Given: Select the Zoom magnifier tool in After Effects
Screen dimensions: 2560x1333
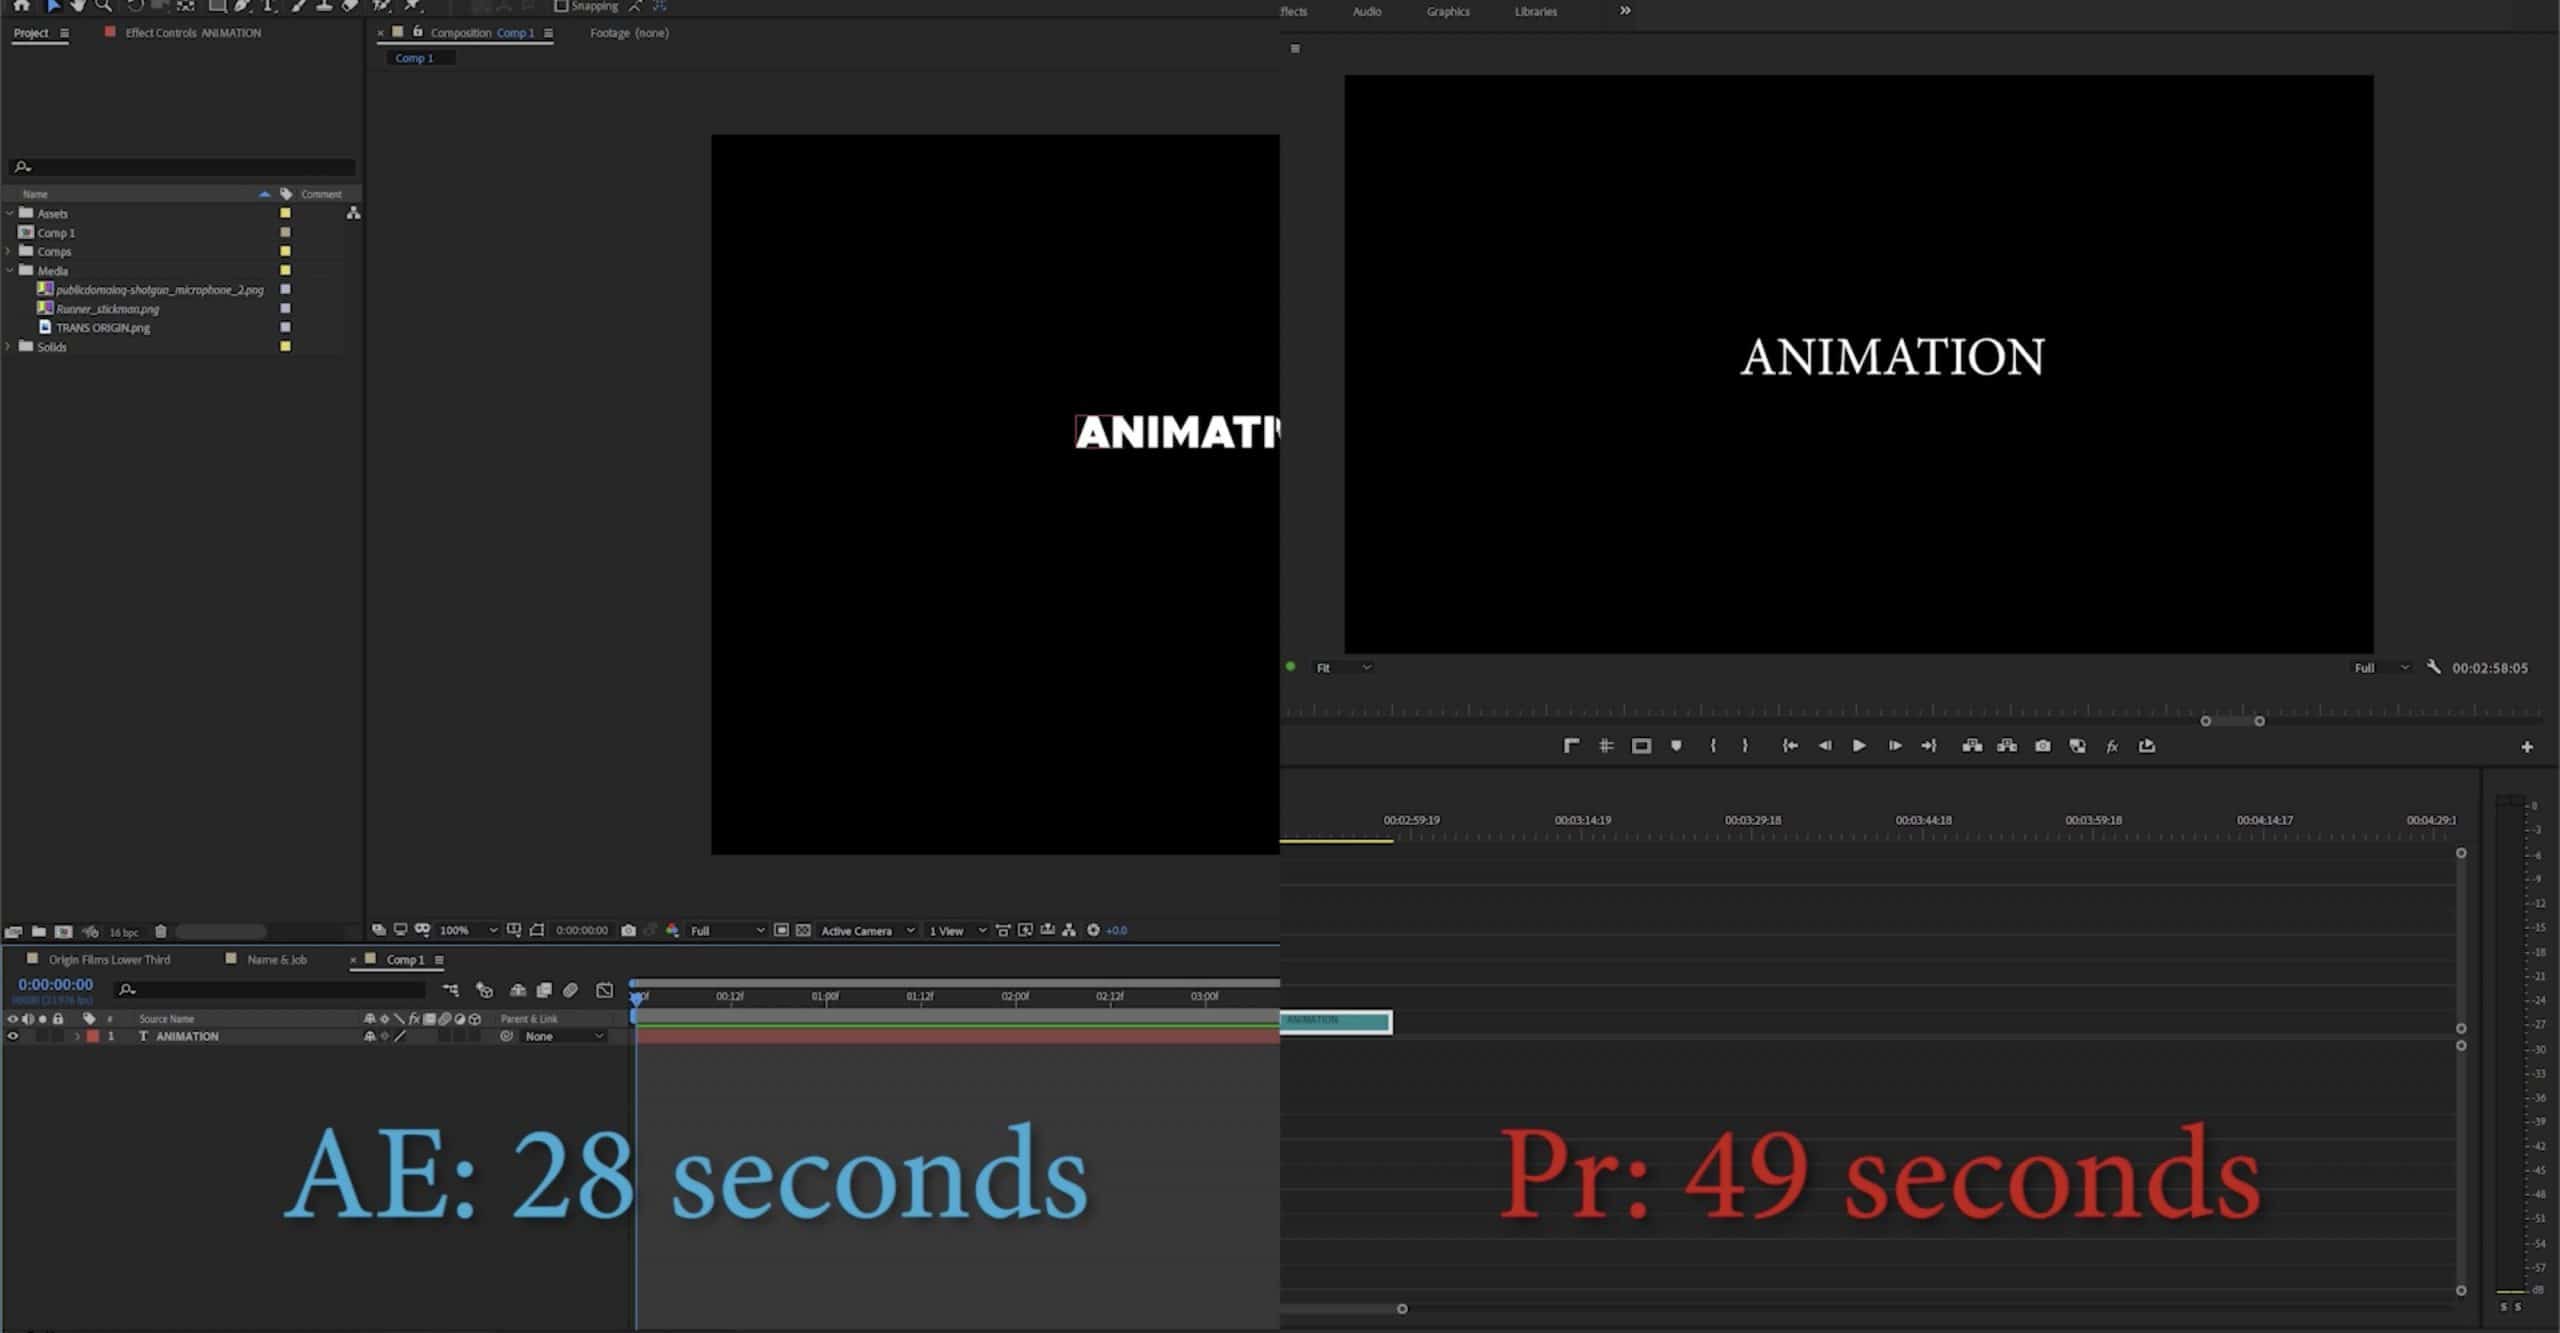Looking at the screenshot, I should point(103,5).
